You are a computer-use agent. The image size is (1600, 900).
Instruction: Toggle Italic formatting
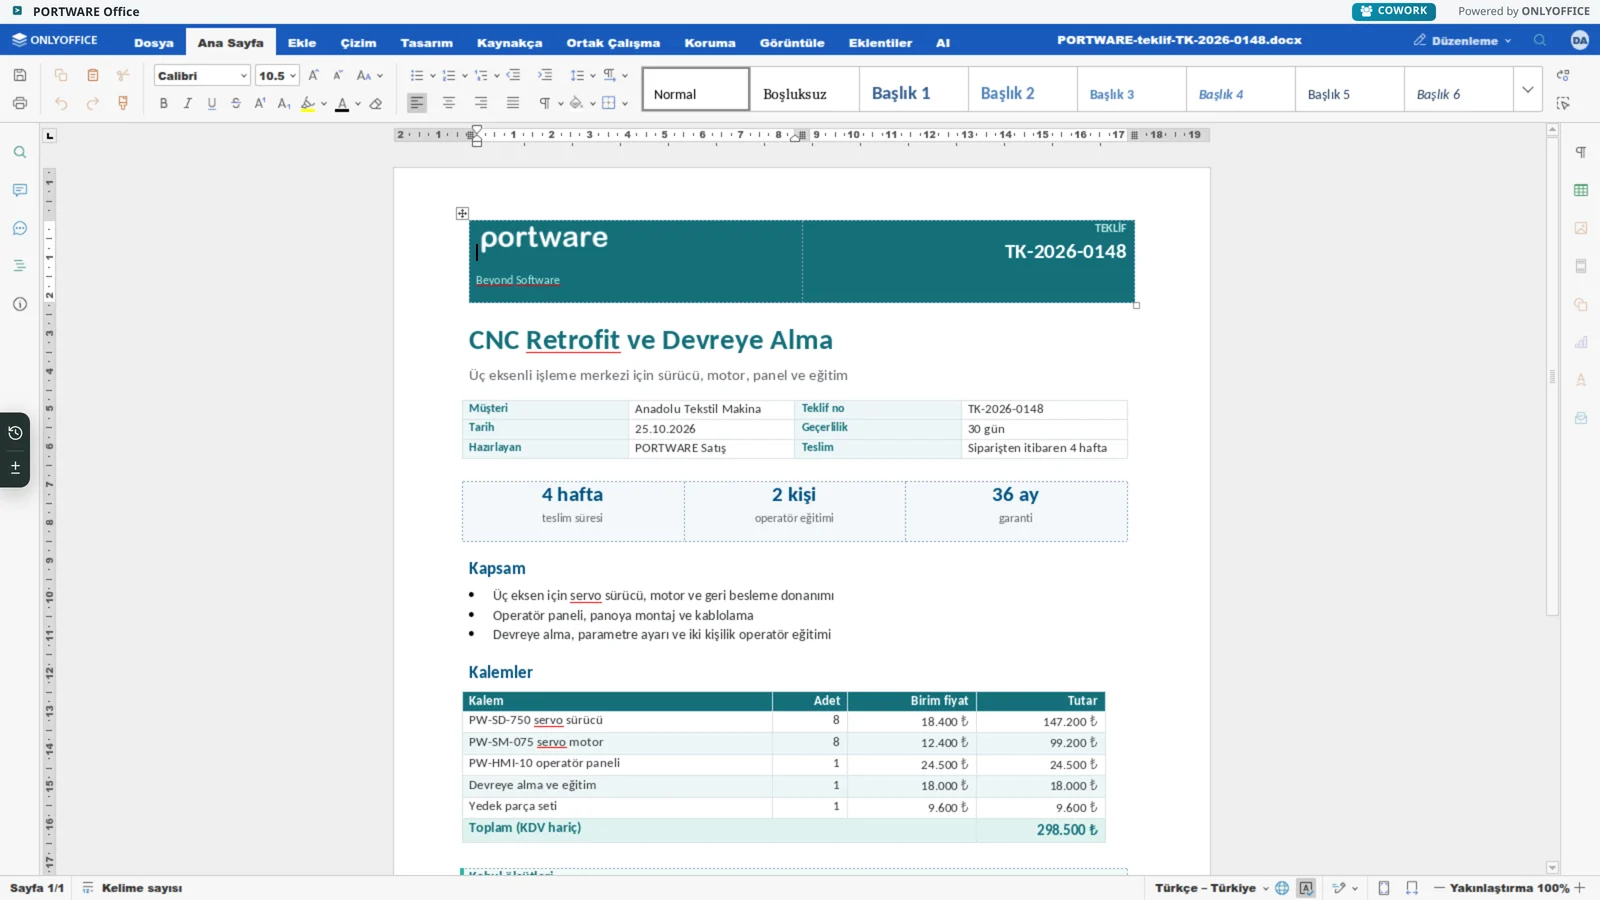click(187, 103)
